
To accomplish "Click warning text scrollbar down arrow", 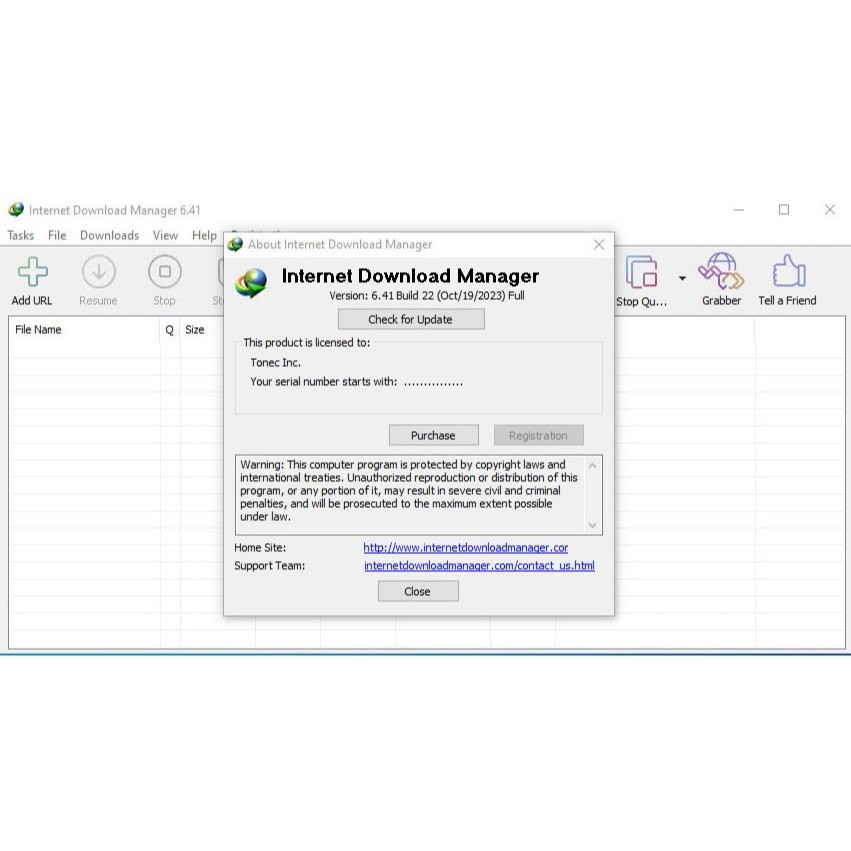I will [x=593, y=525].
